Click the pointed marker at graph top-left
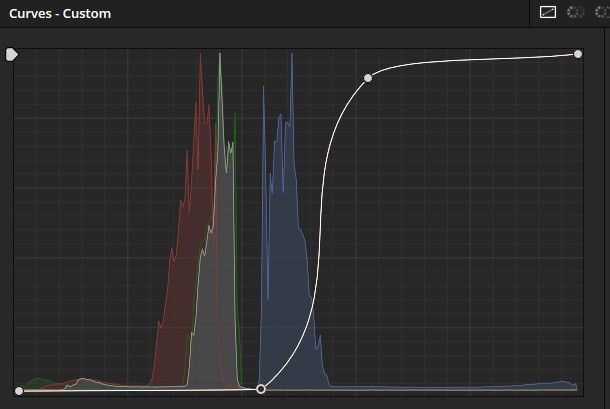Screen dimensions: 610x409 point(12,55)
